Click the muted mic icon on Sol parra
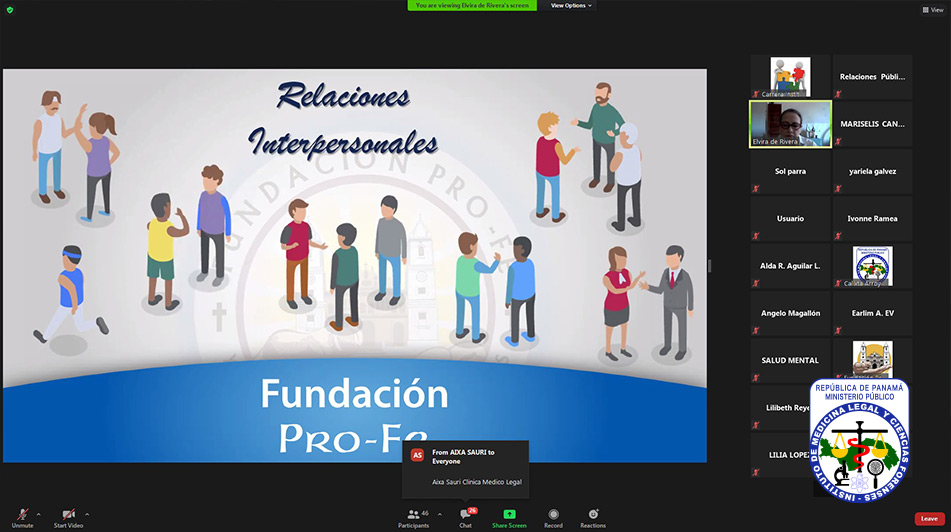The image size is (951, 532). (756, 189)
